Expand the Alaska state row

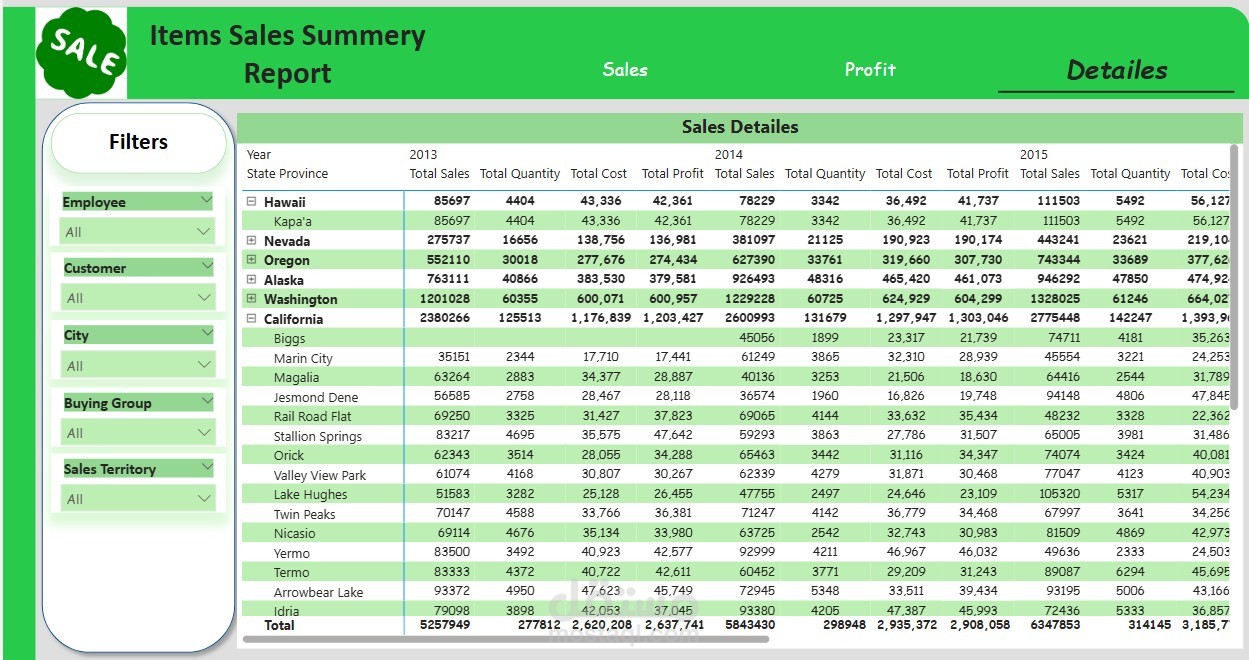point(252,280)
